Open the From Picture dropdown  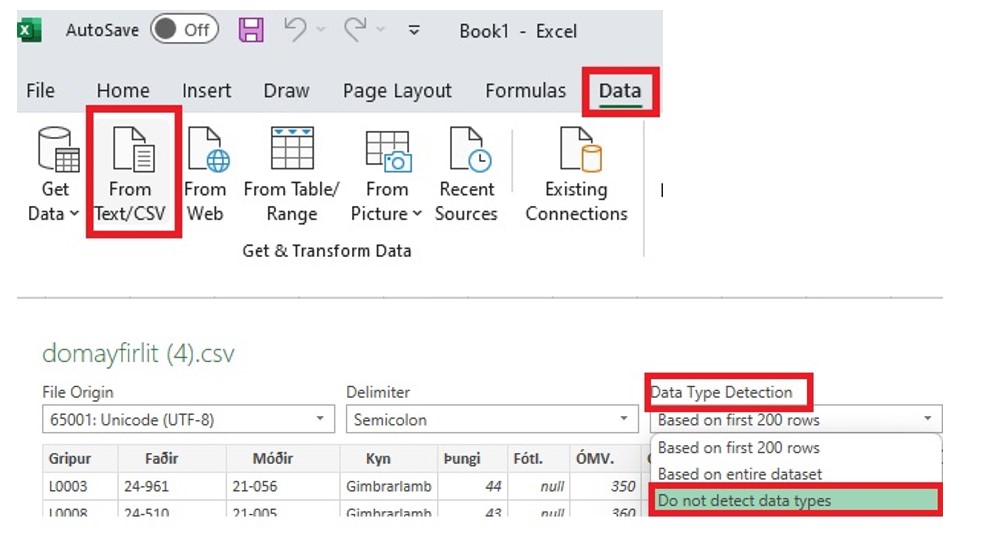386,174
